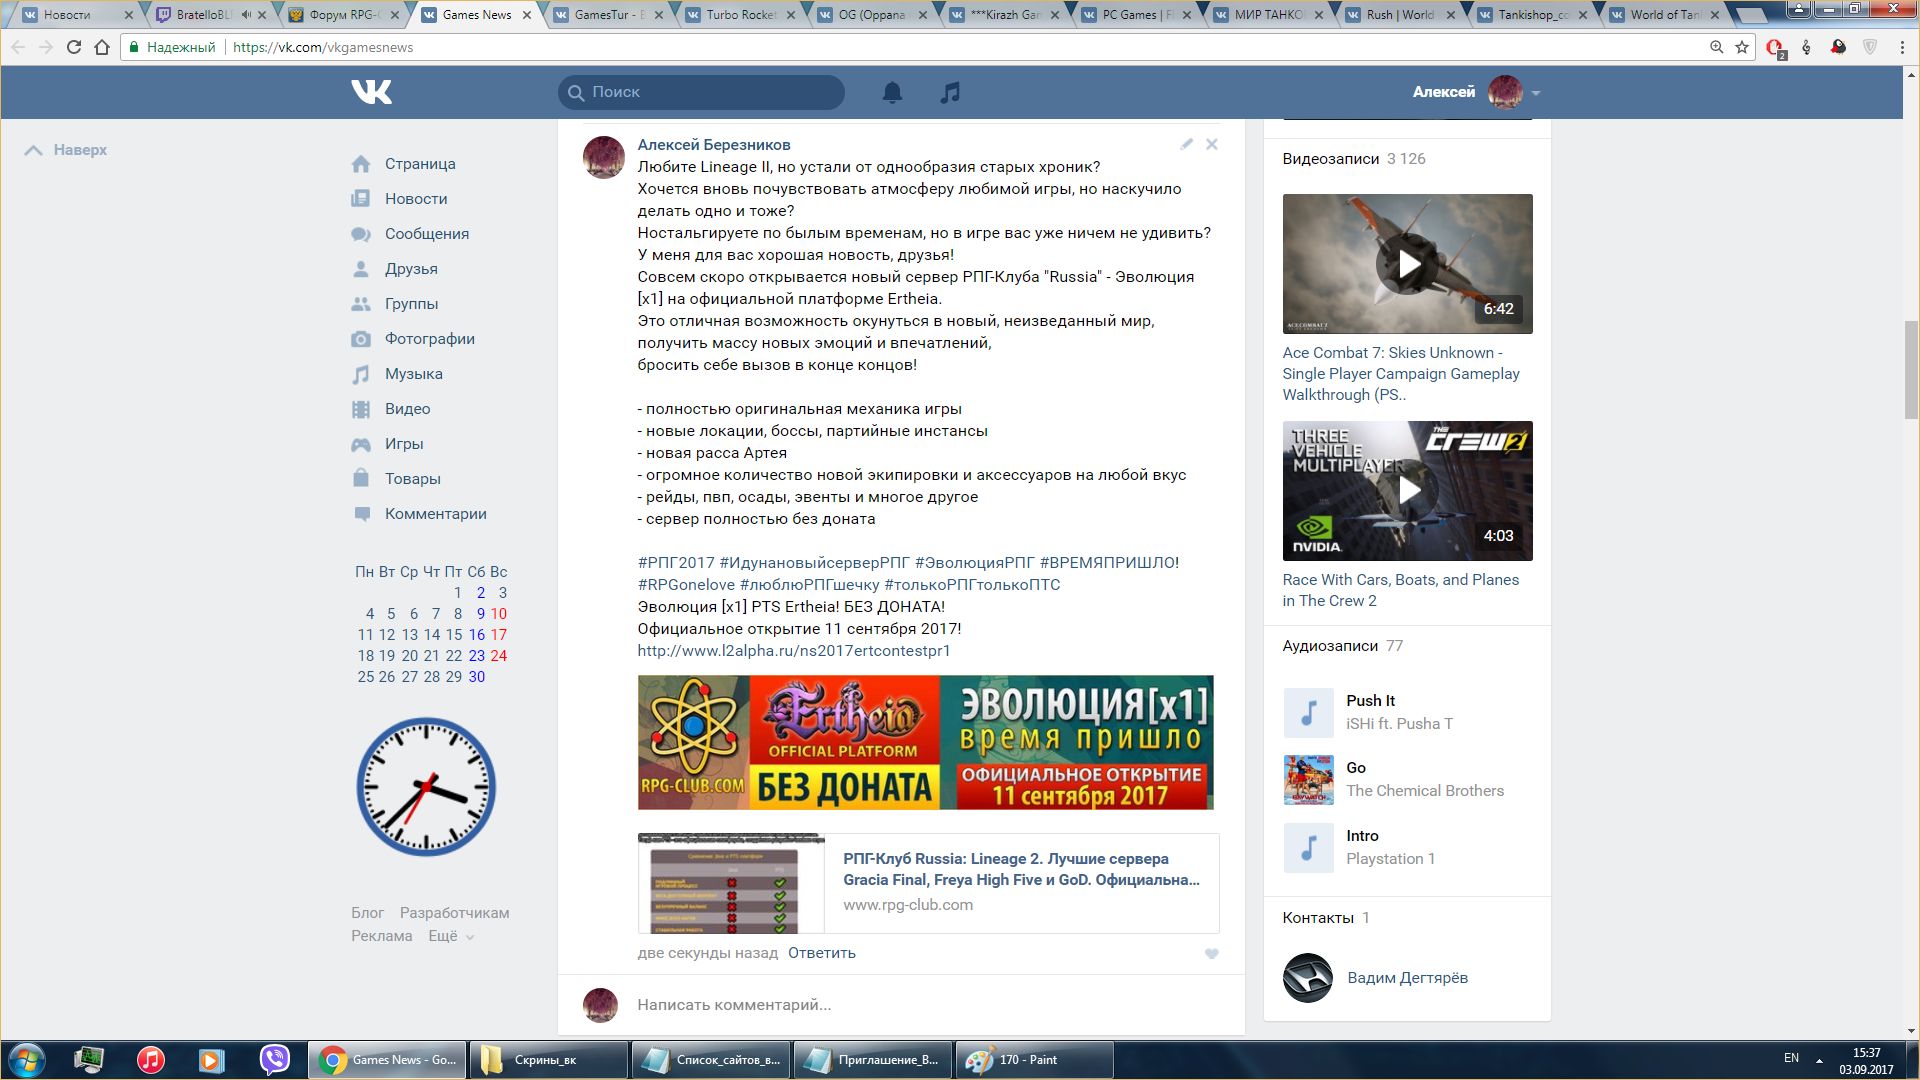1920x1080 pixels.
Task: Open Алексей Березников author link
Action: pos(714,145)
